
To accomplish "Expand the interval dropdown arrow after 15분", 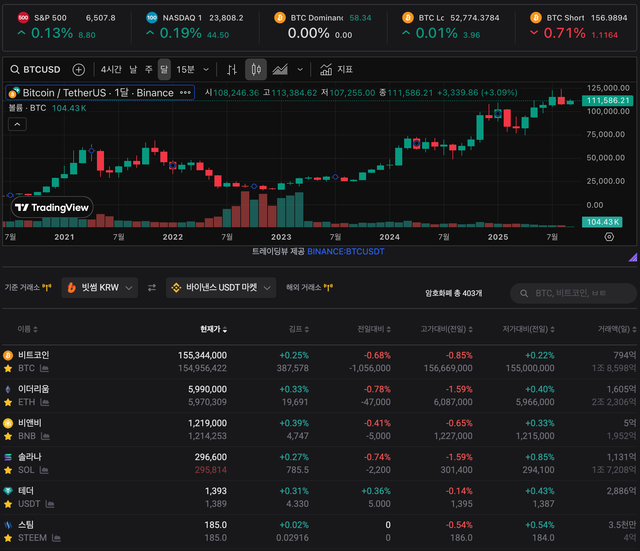I will coord(206,69).
